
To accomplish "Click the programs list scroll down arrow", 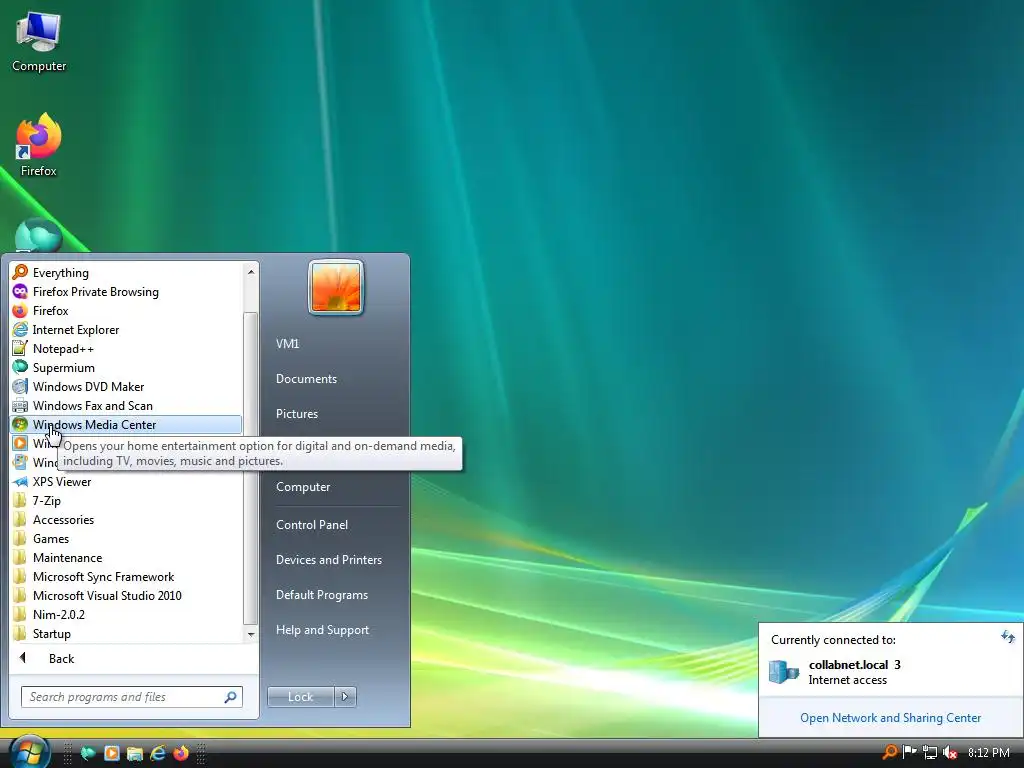I will pos(251,635).
